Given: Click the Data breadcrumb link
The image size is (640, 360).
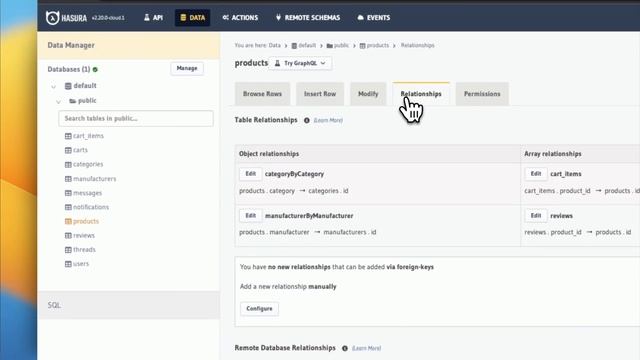Looking at the screenshot, I should [274, 45].
